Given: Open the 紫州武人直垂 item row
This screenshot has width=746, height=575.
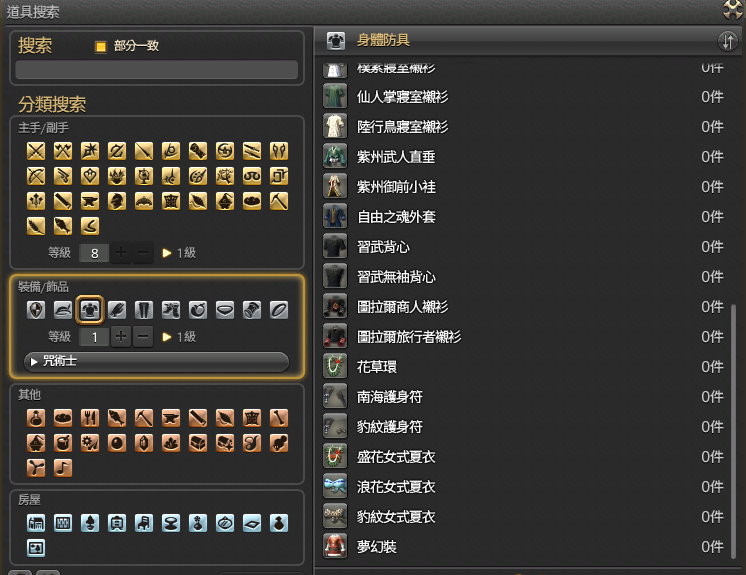Looking at the screenshot, I should click(x=525, y=156).
